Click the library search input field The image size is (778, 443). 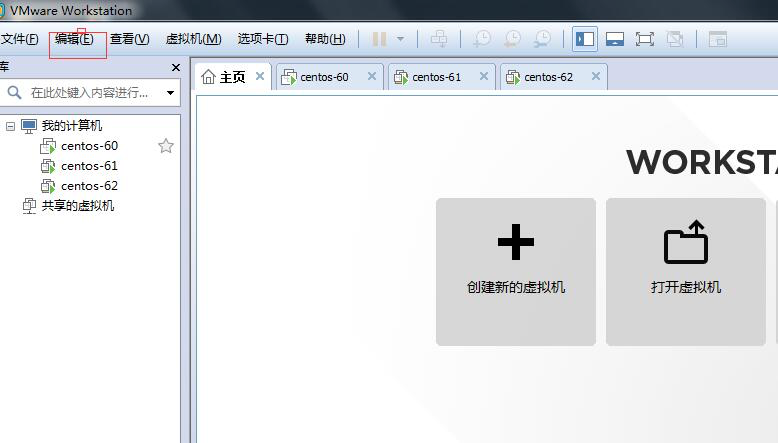[x=89, y=93]
